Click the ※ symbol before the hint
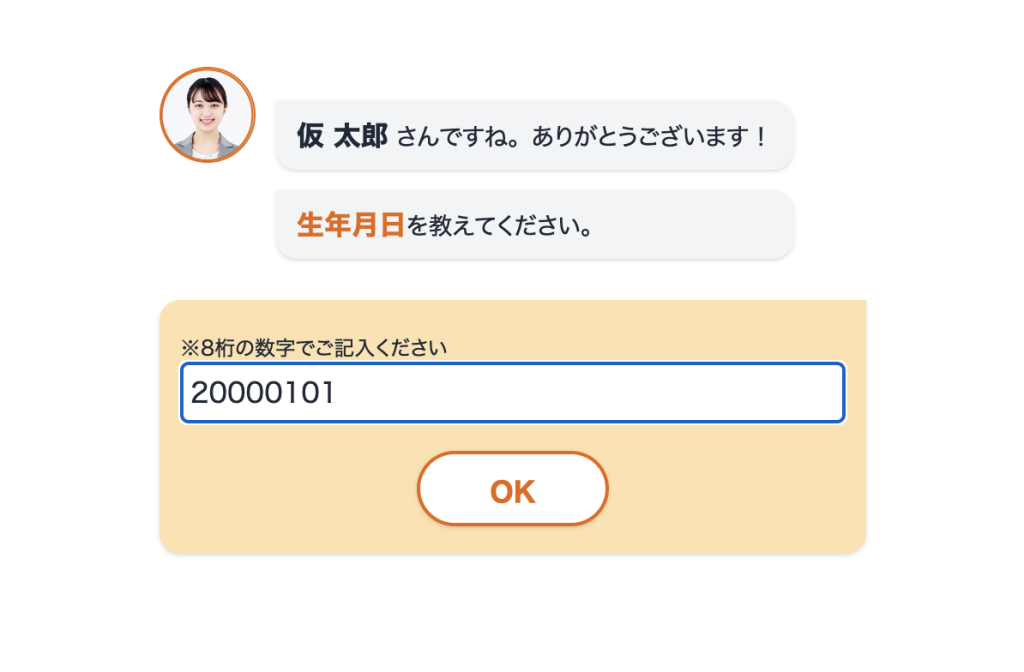The height and width of the screenshot is (672, 1024). click(190, 348)
